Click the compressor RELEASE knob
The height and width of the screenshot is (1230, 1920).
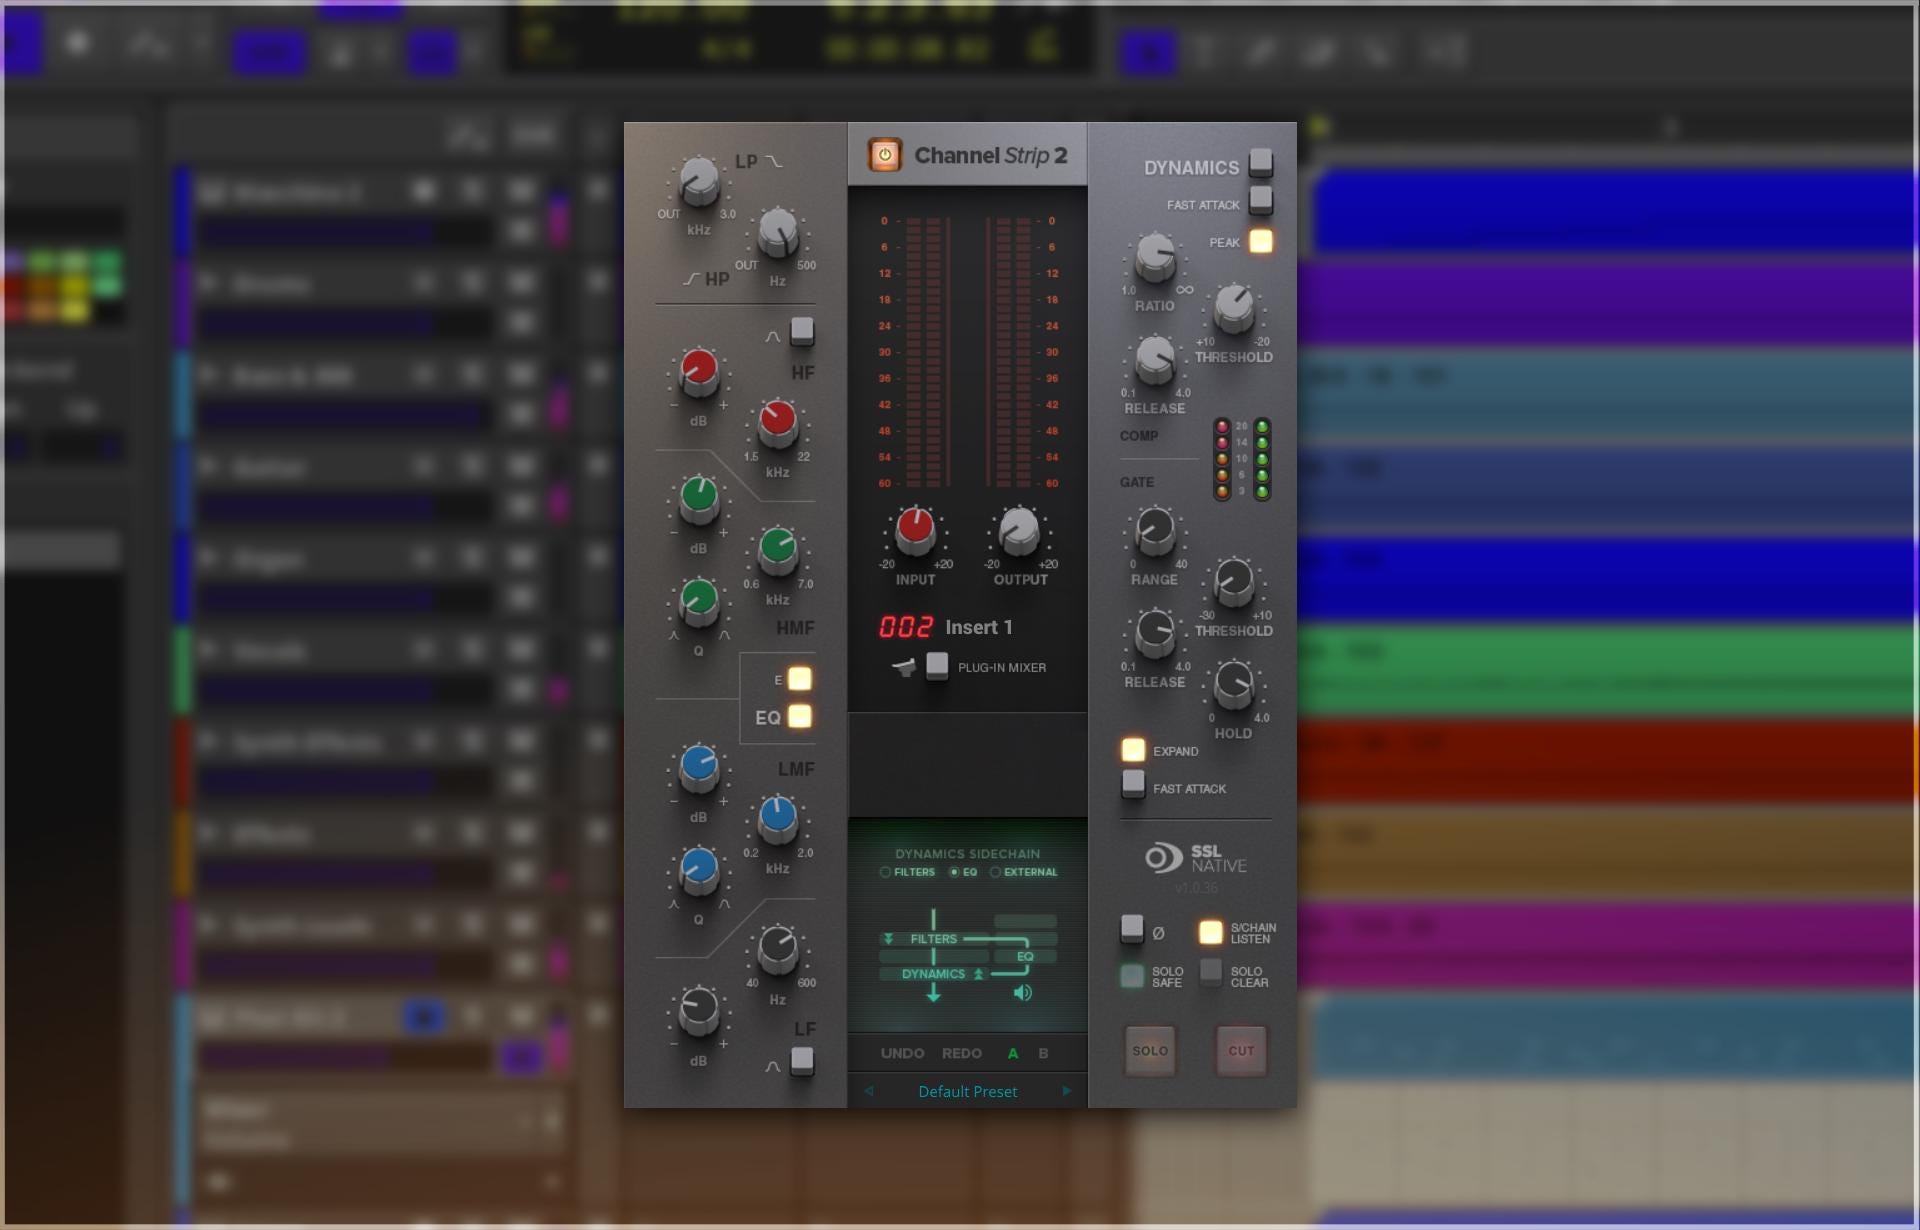[1155, 359]
